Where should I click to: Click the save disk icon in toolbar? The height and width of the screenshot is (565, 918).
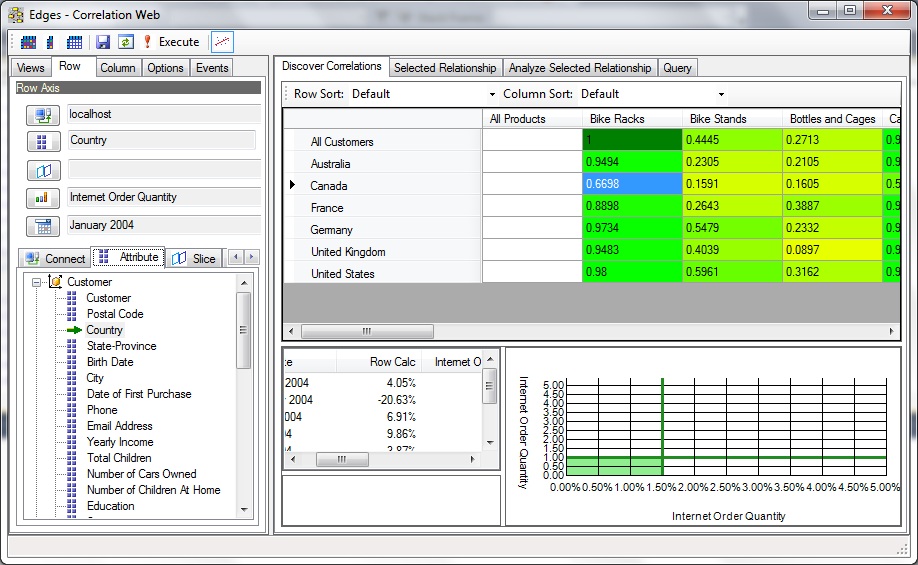pos(102,42)
